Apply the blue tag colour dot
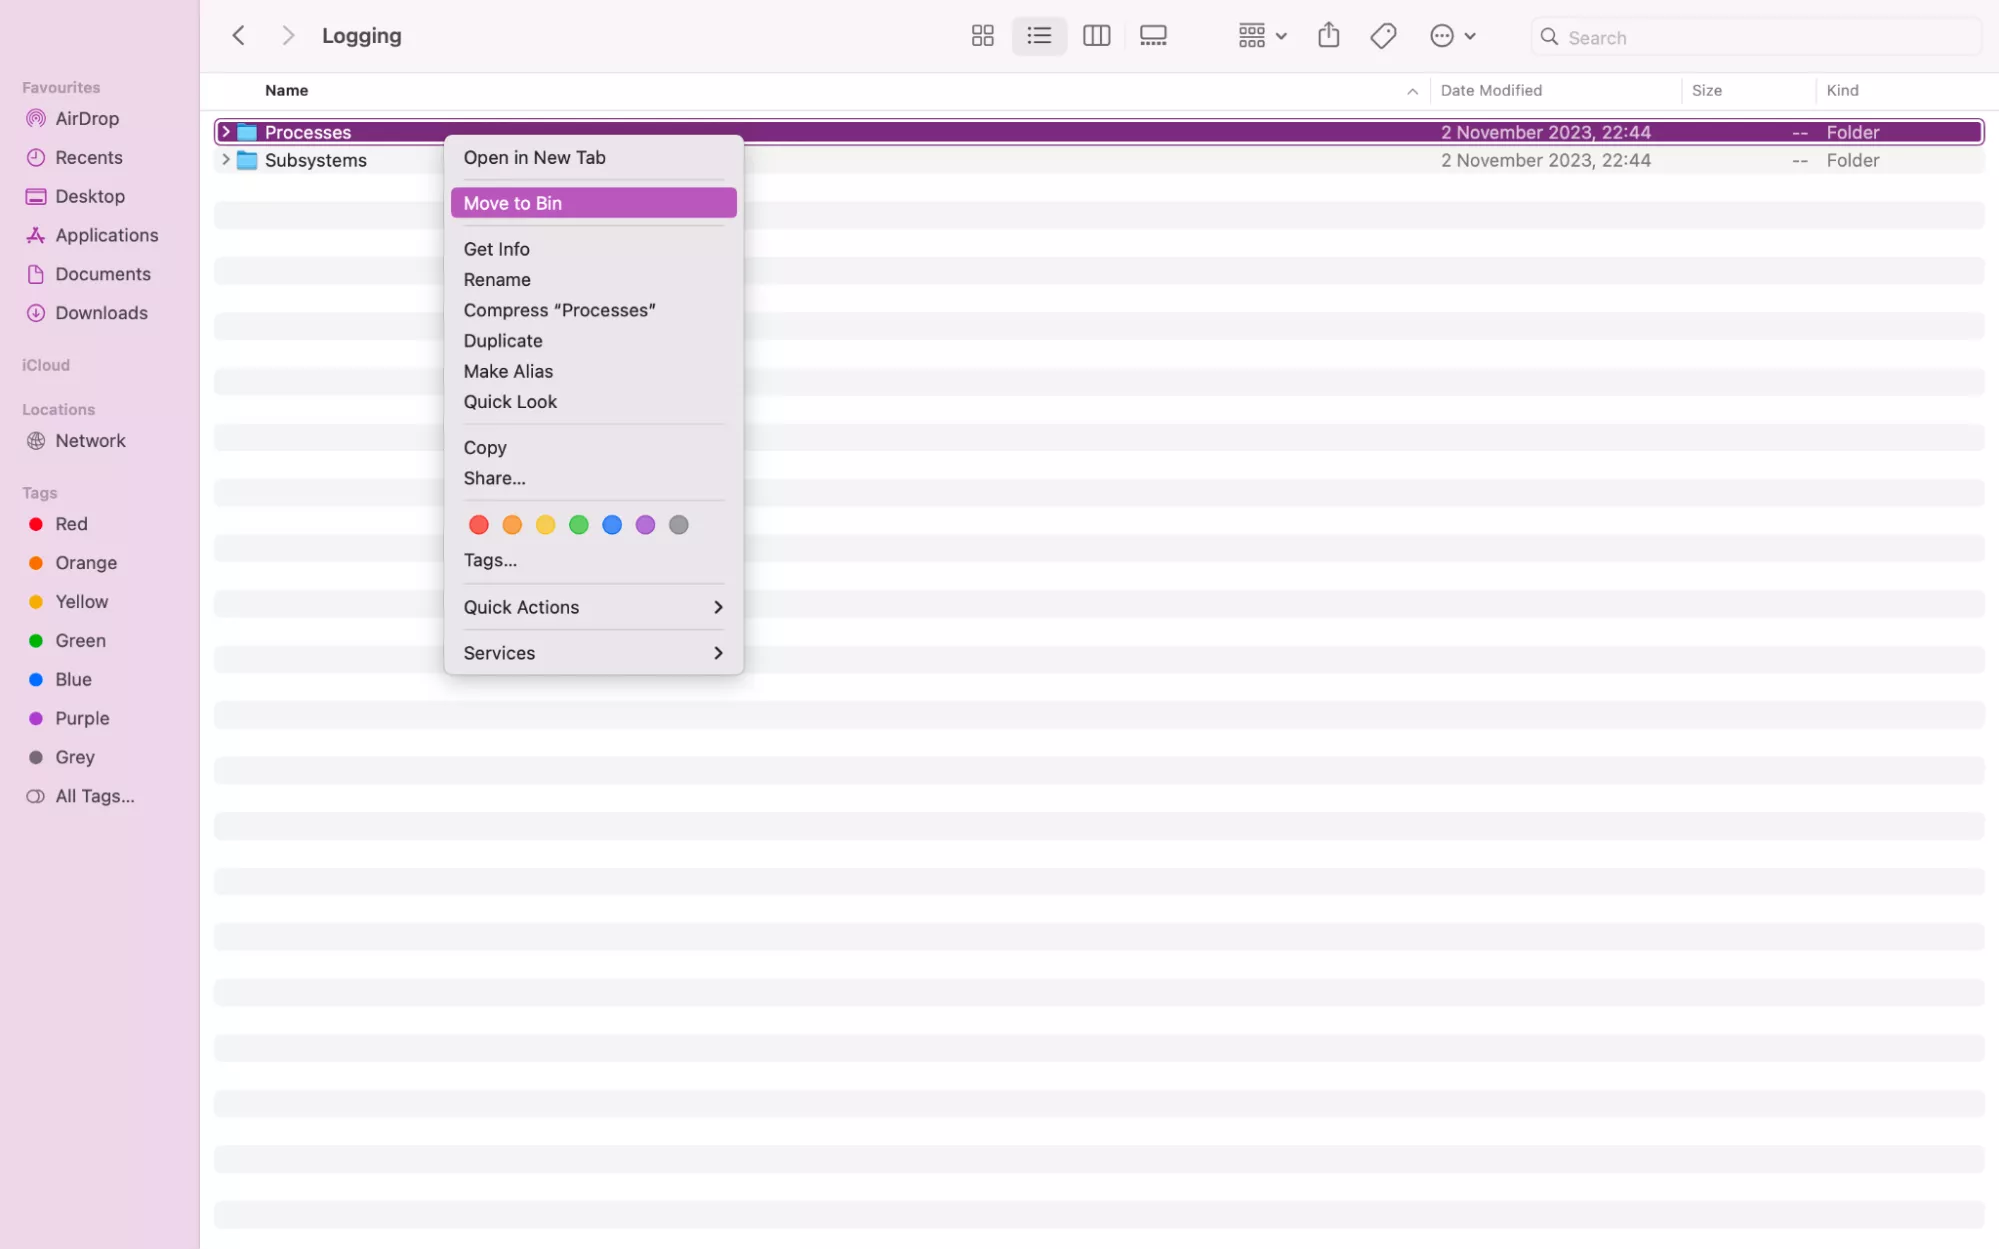This screenshot has height=1250, width=1999. pos(612,525)
